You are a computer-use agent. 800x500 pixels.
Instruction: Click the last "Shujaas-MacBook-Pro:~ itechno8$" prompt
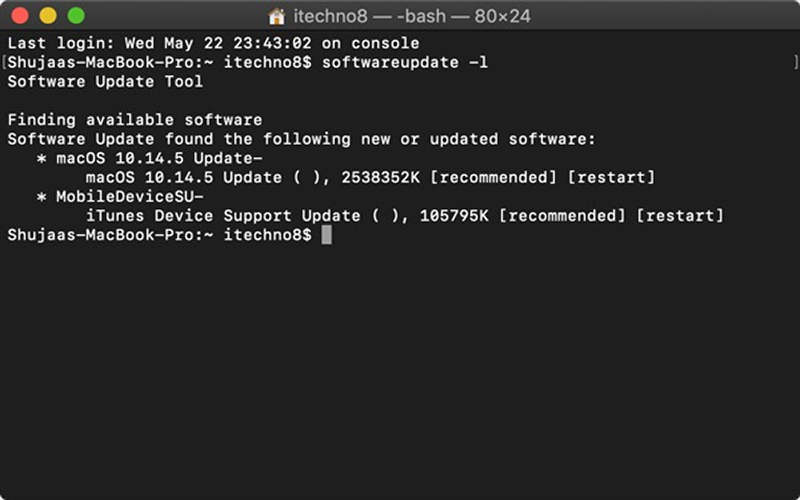pyautogui.click(x=159, y=235)
